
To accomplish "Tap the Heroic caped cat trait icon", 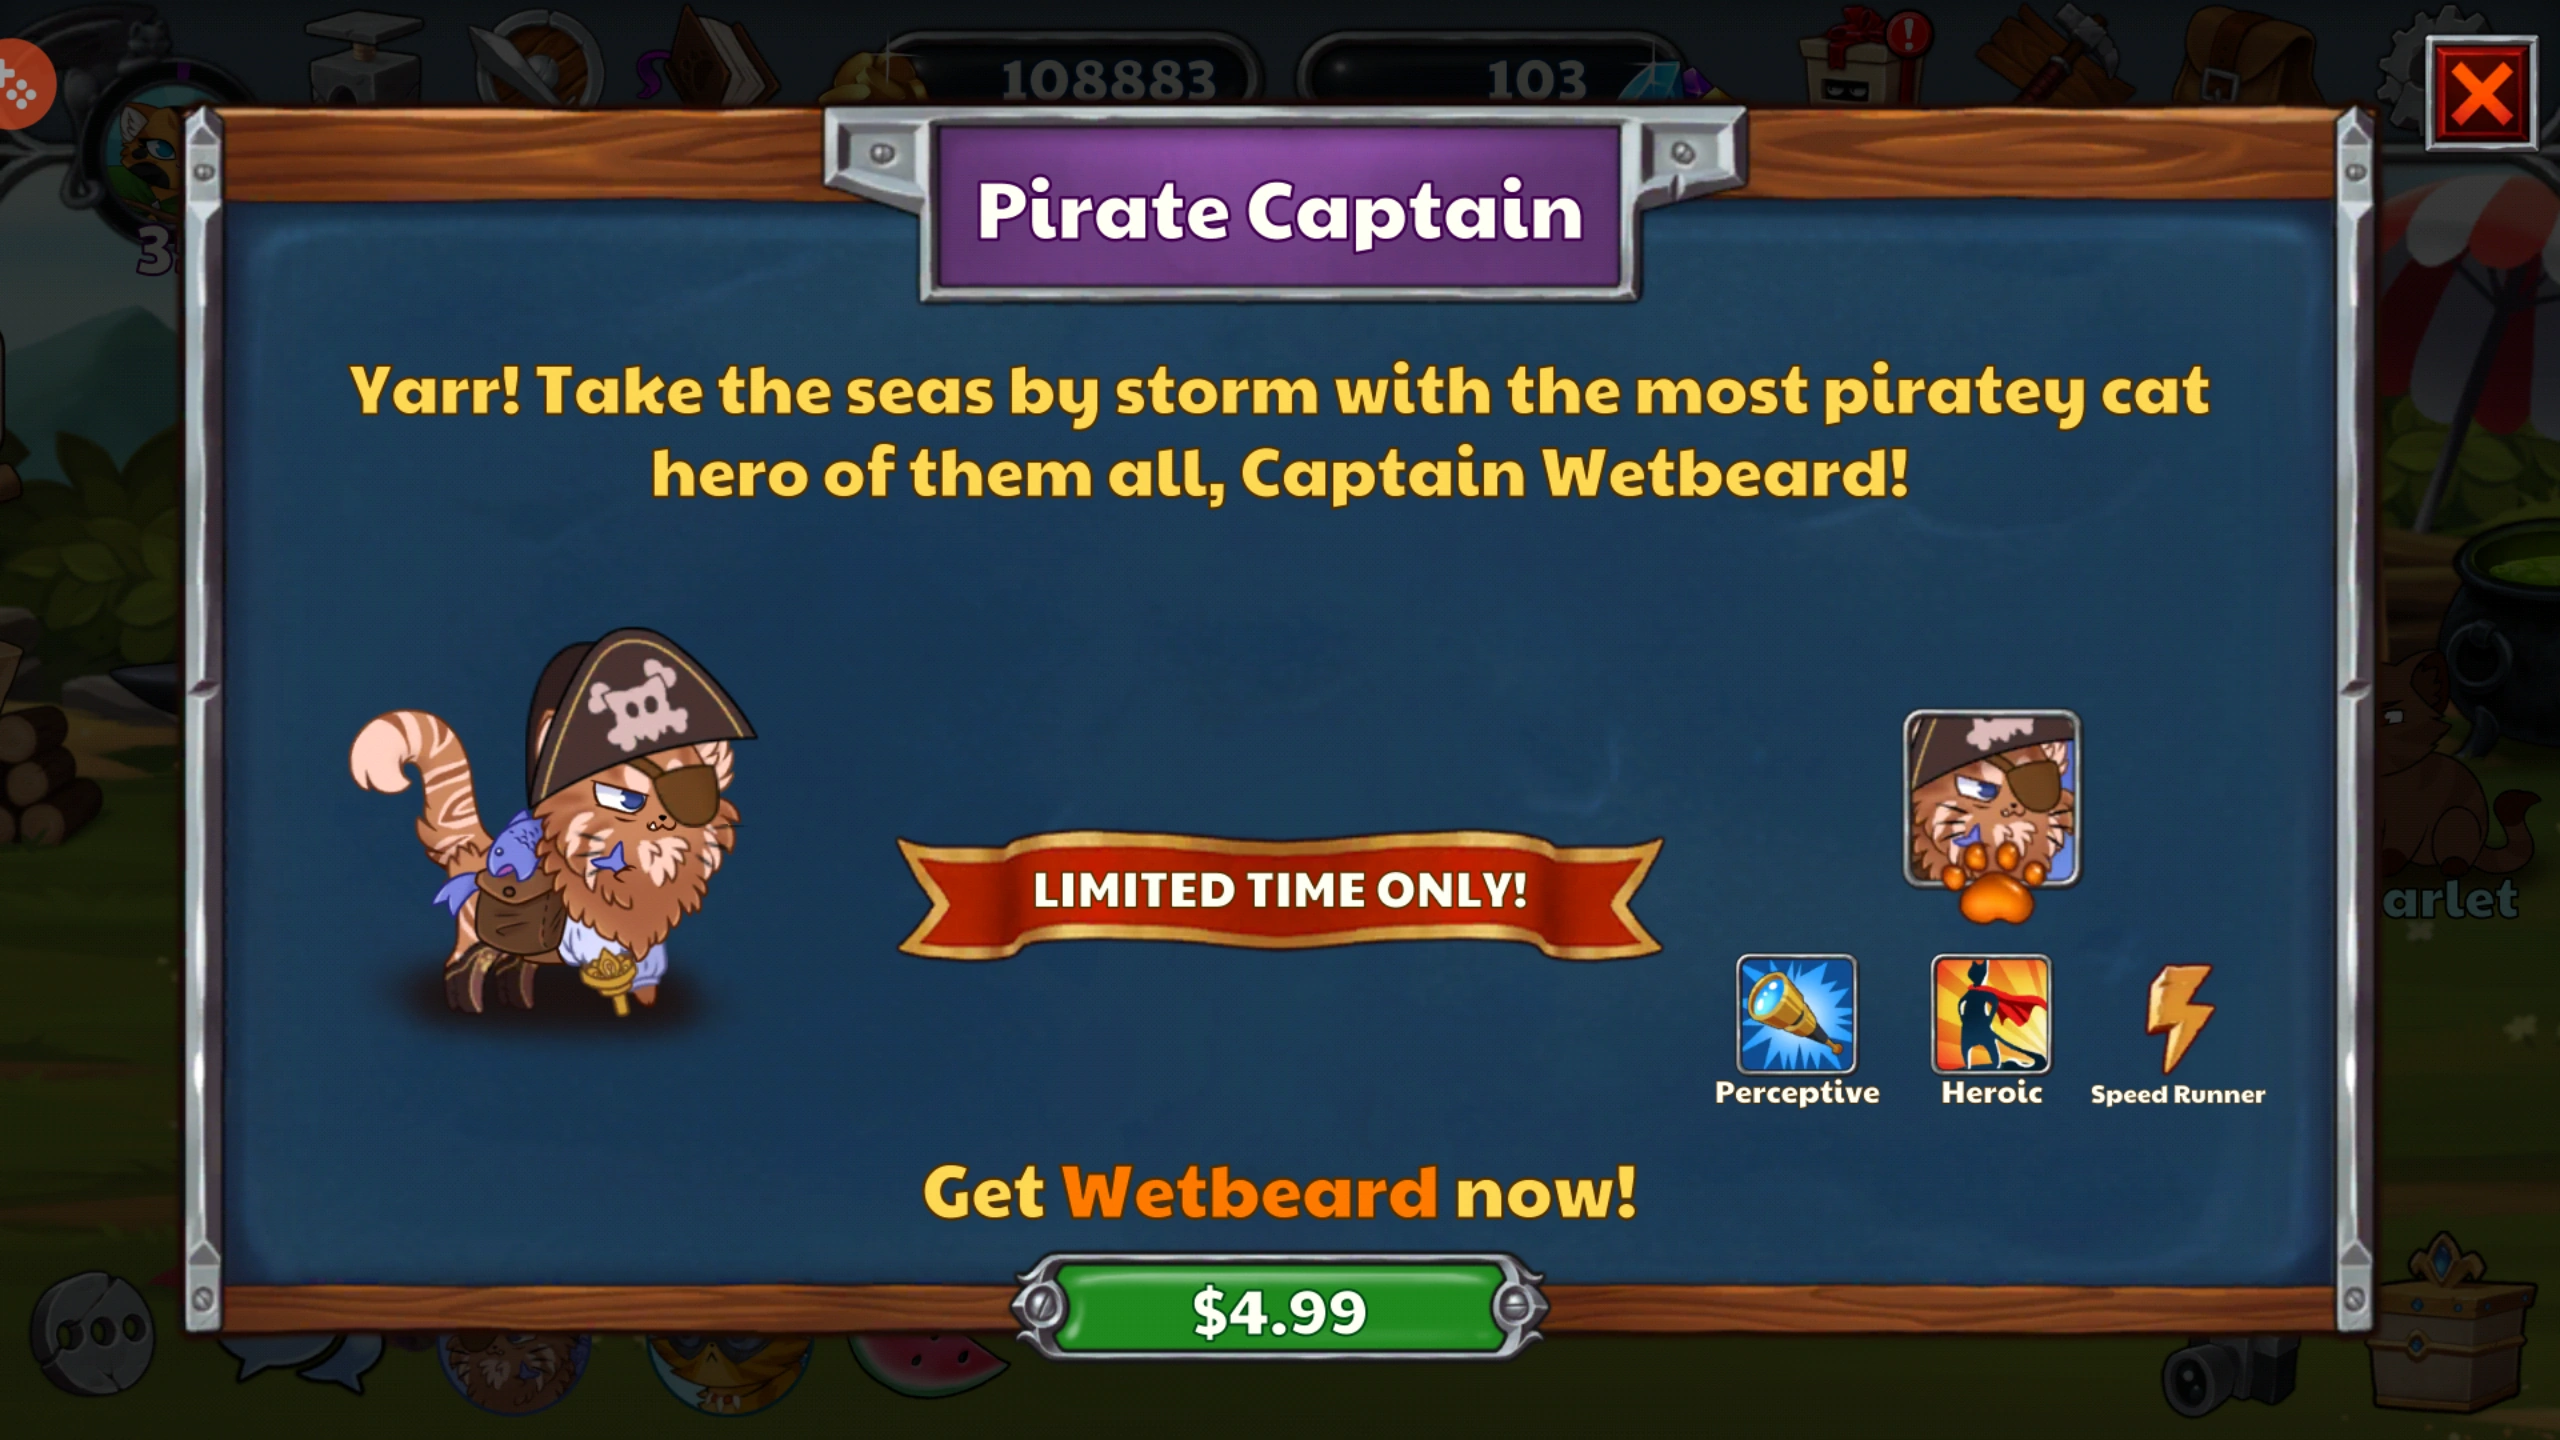I will tap(1991, 1014).
